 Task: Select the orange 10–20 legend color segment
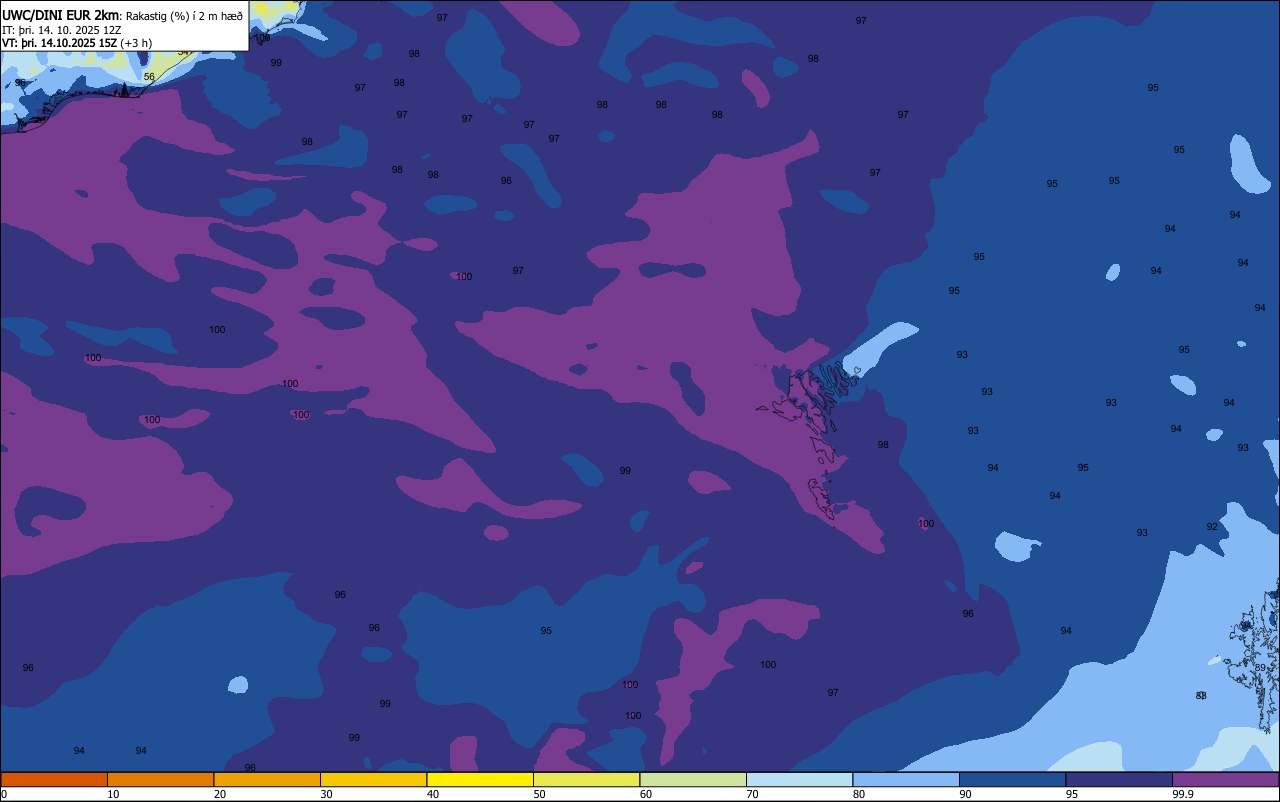pyautogui.click(x=160, y=779)
